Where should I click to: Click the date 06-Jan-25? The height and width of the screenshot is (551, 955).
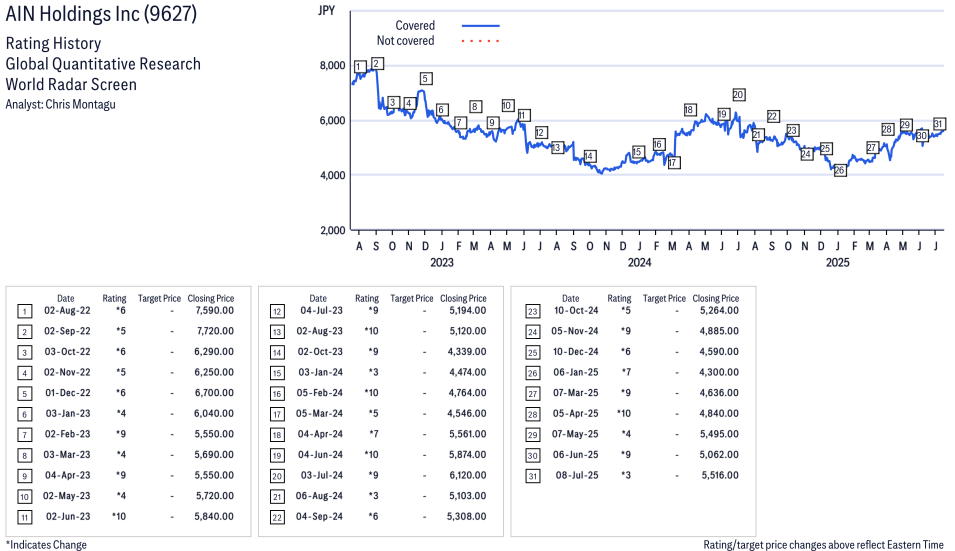click(576, 372)
